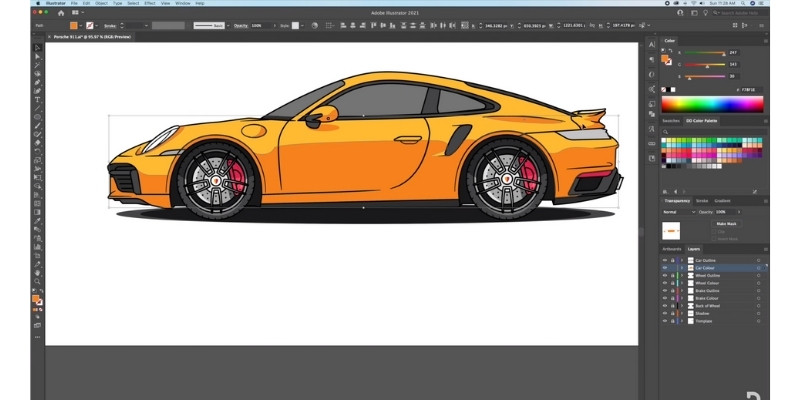Select the Pen tool in toolbar
The height and width of the screenshot is (400, 800).
[x=37, y=82]
